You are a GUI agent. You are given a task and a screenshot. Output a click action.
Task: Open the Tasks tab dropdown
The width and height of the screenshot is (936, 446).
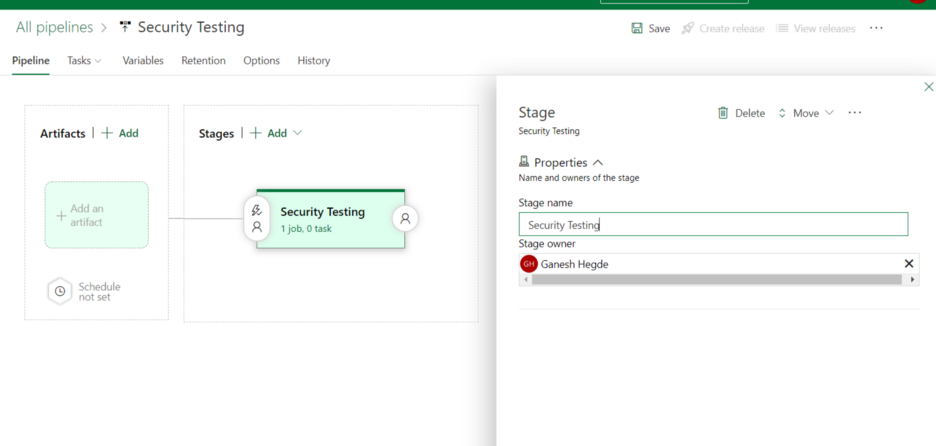pyautogui.click(x=84, y=61)
